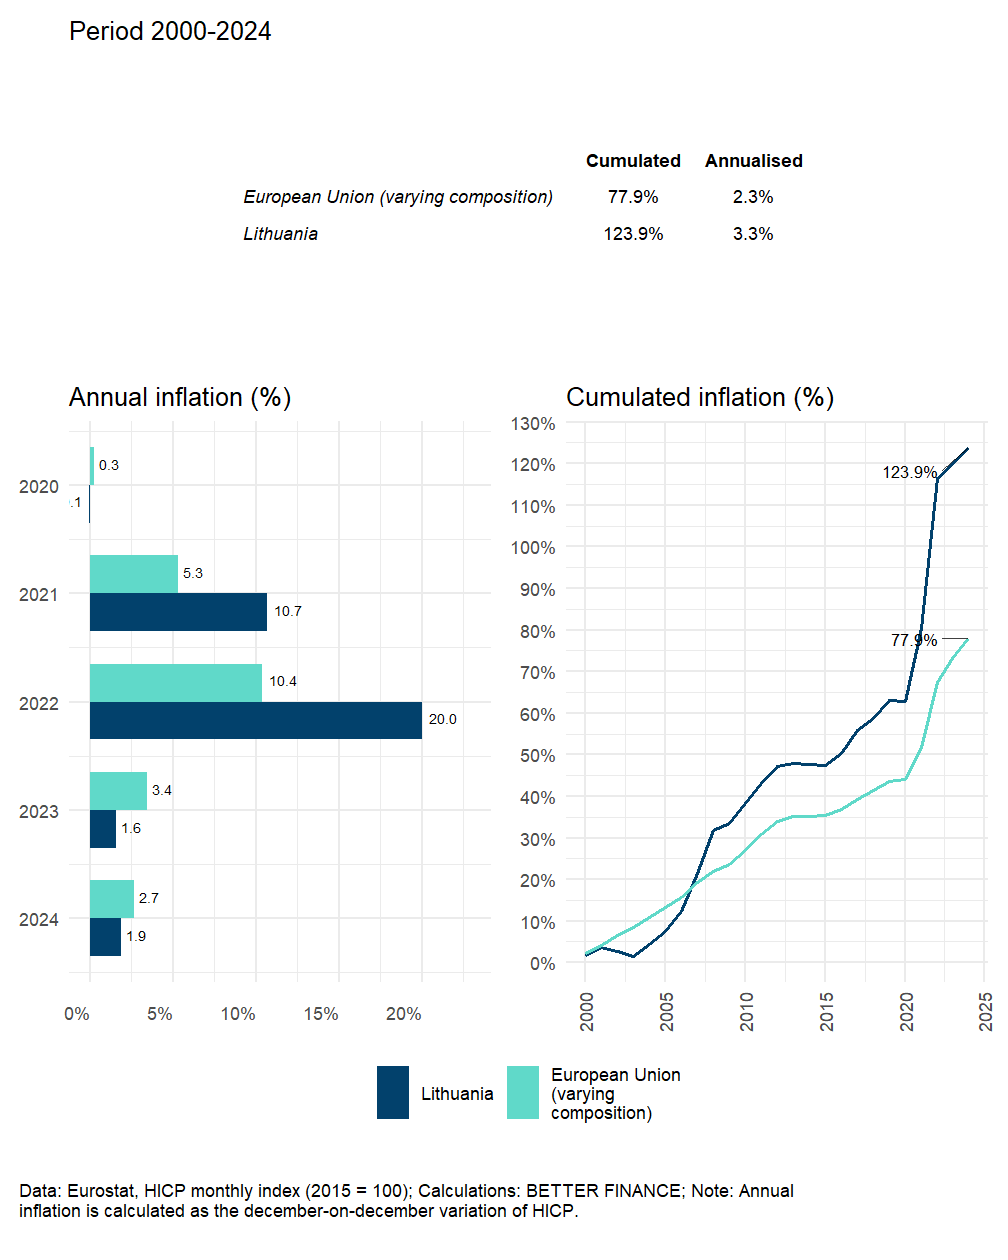Click the Cumulated column header
This screenshot has height=1260, width=1008.
pyautogui.click(x=633, y=161)
